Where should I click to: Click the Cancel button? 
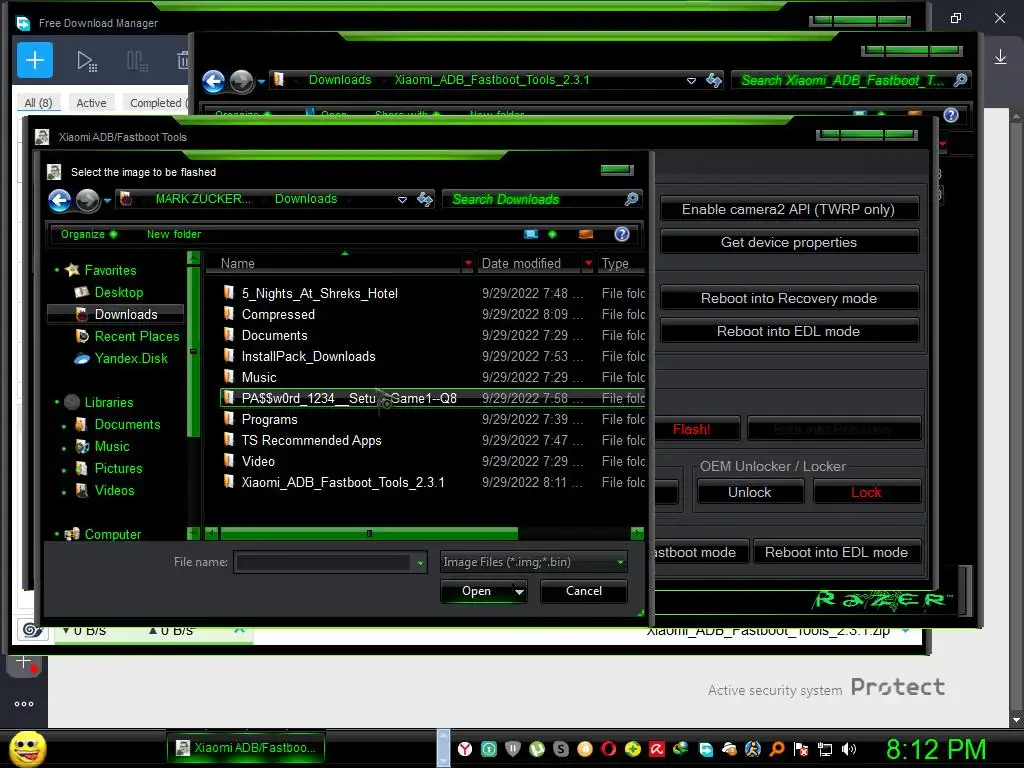pyautogui.click(x=584, y=591)
